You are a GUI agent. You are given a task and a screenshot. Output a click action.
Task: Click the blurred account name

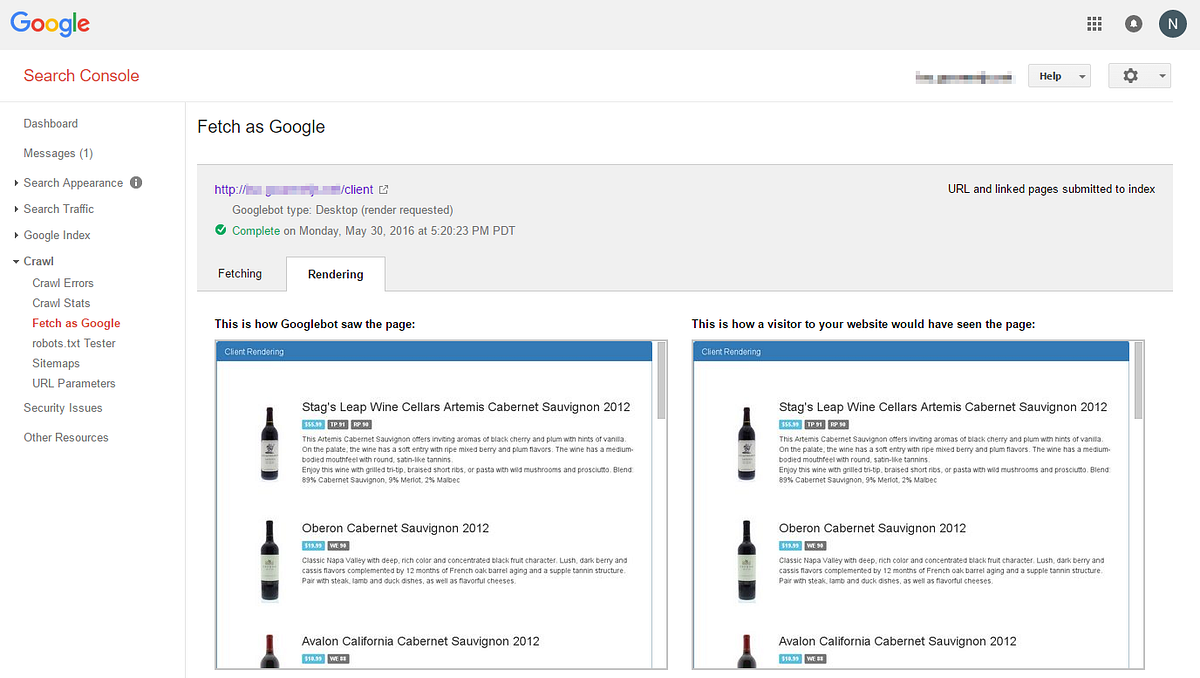(x=964, y=76)
